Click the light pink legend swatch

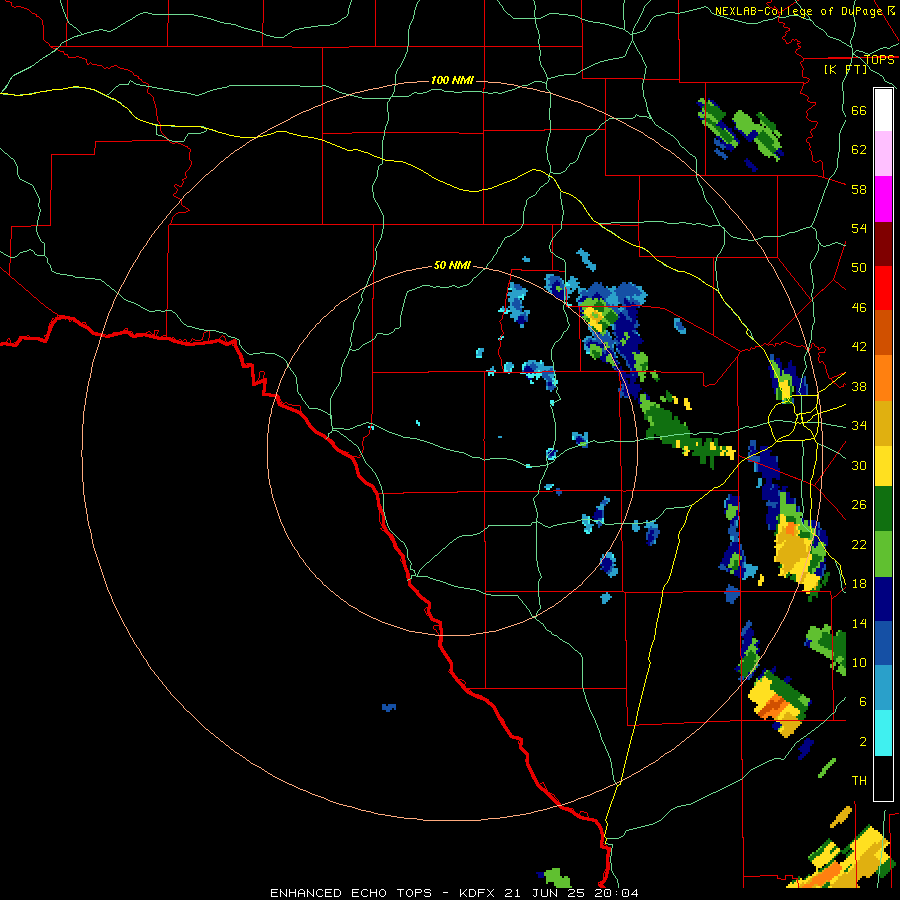(883, 154)
